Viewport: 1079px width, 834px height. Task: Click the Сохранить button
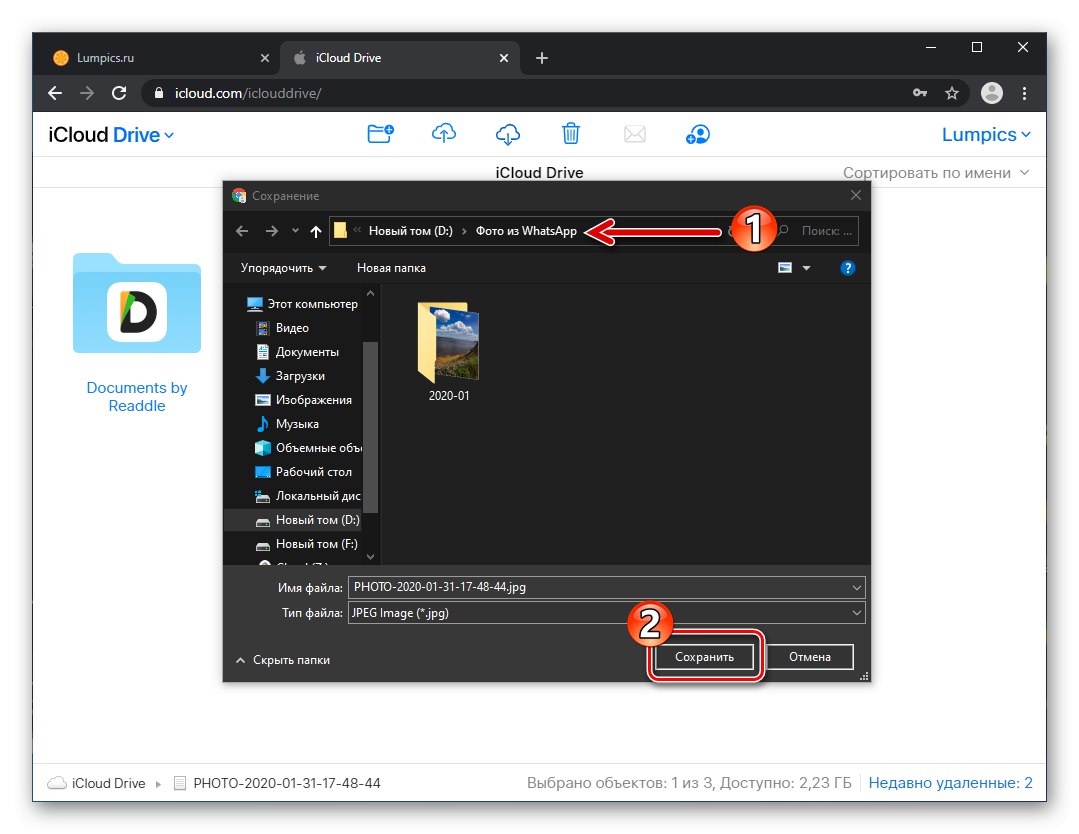pos(705,657)
